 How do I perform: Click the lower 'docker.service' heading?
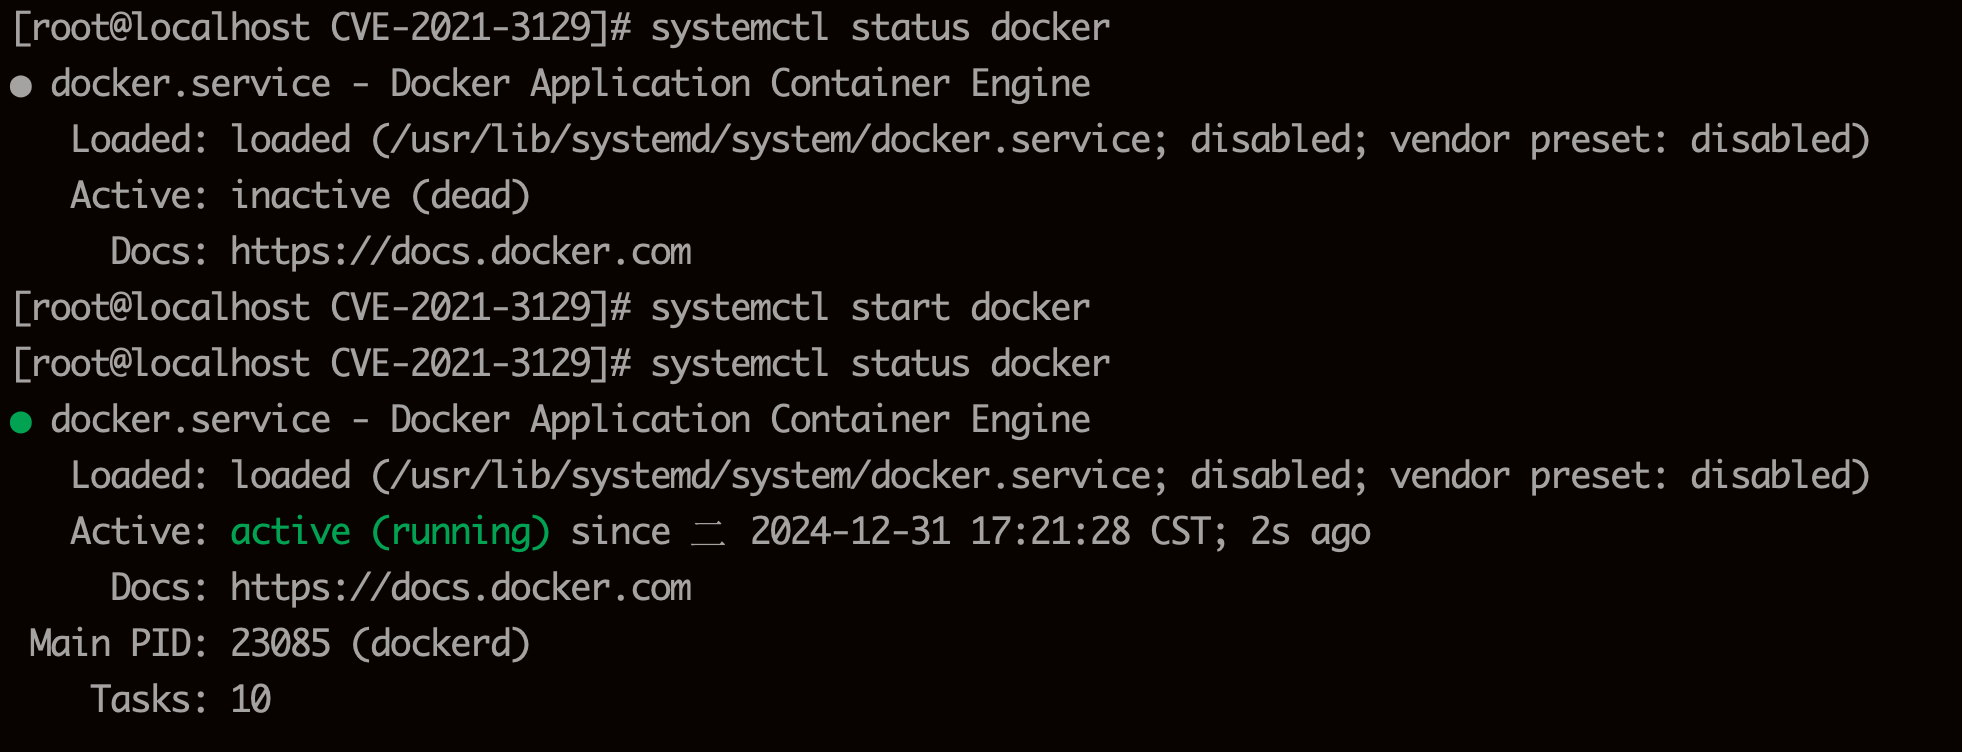point(190,420)
